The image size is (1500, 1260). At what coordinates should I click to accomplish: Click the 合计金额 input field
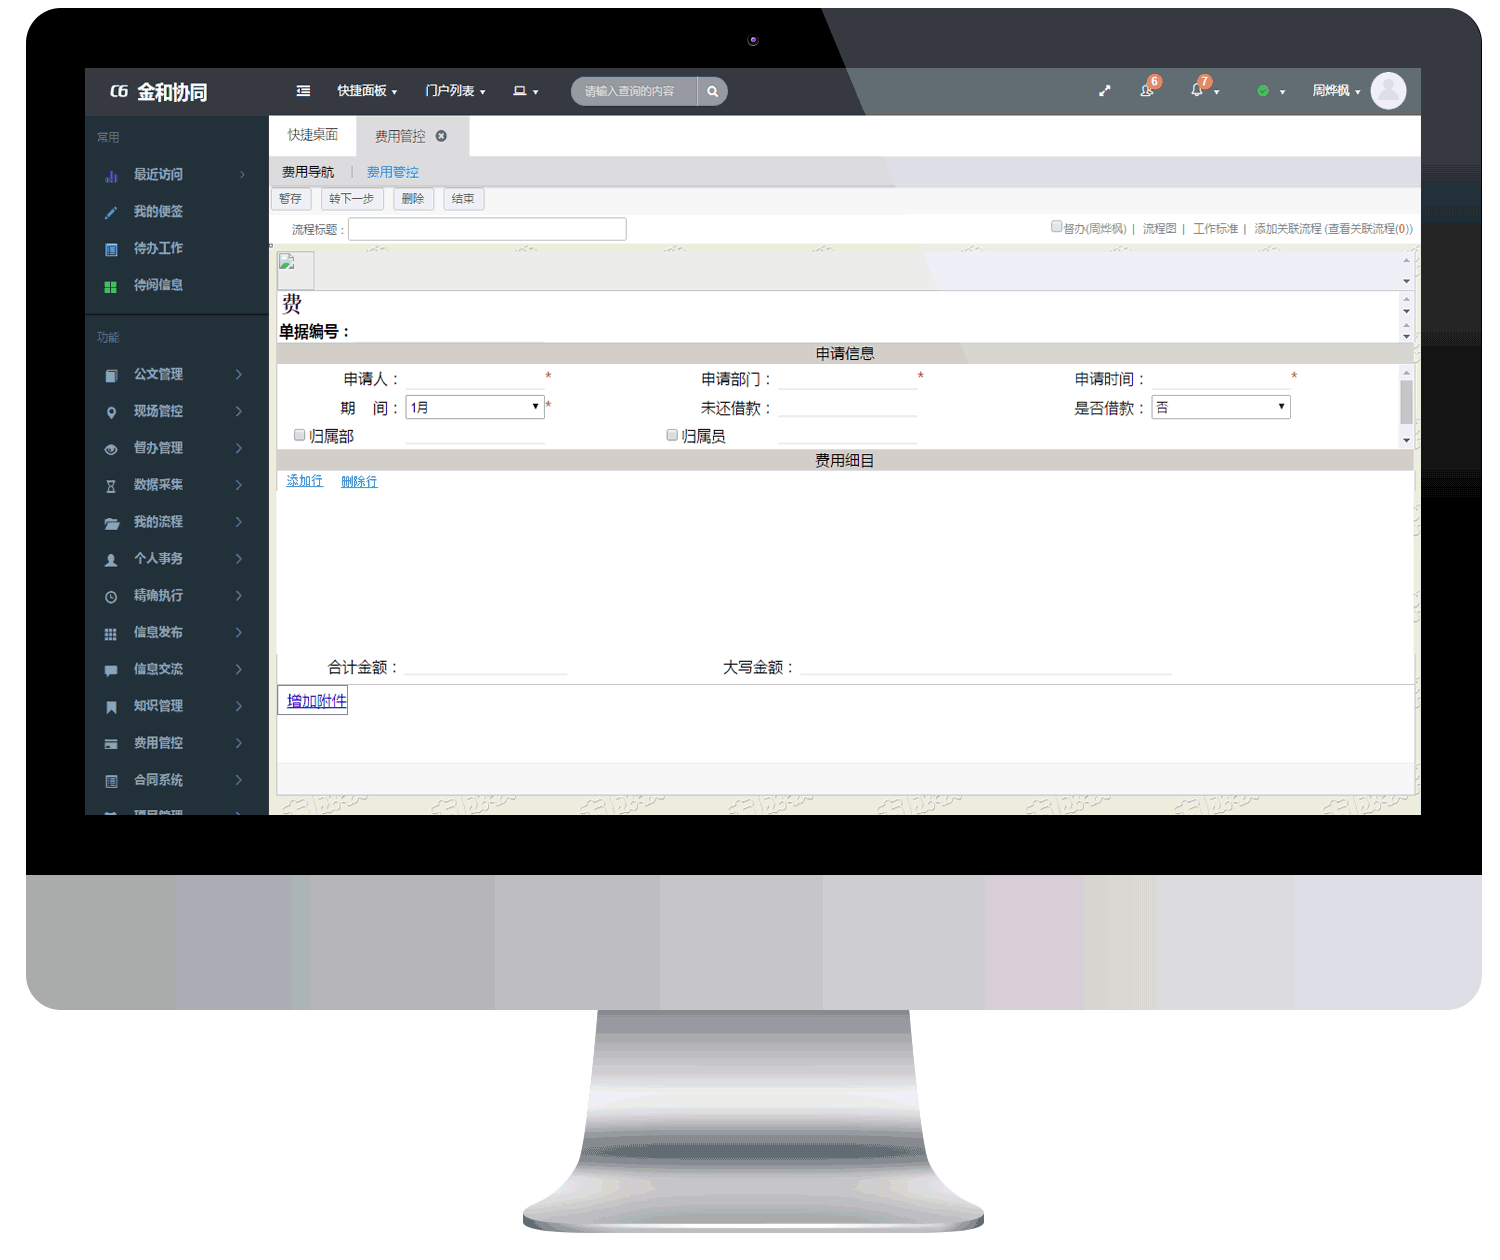point(486,667)
